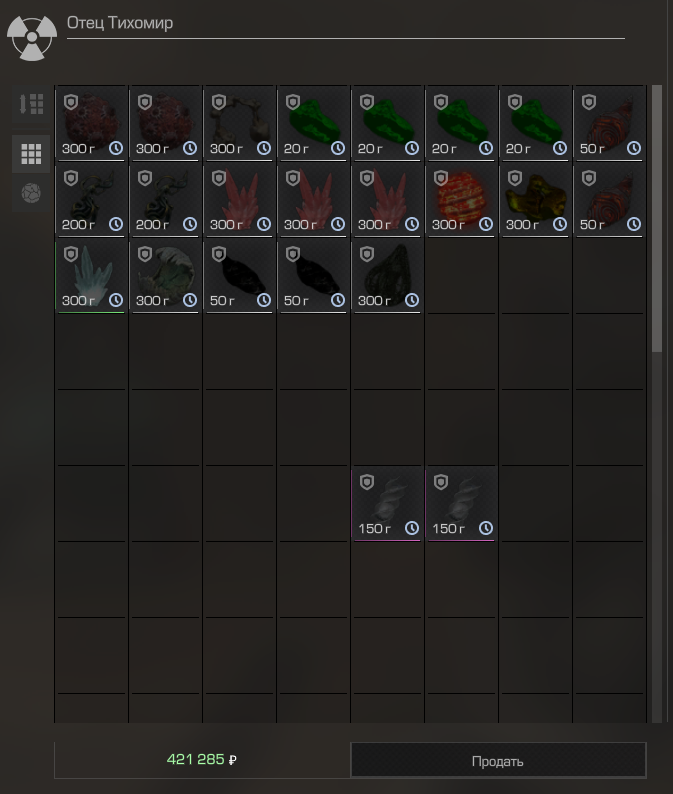The width and height of the screenshot is (673, 794).
Task: Click clock icon on first dark red artifact
Action: (x=116, y=148)
